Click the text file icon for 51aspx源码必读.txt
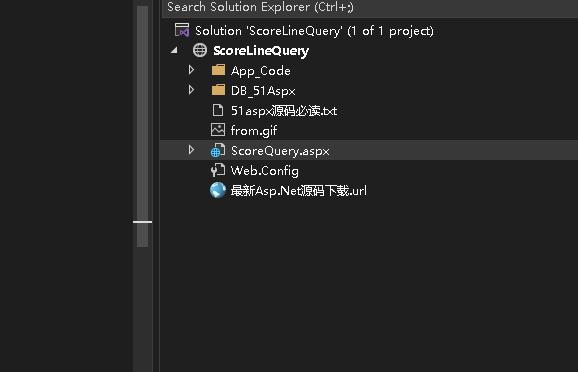The width and height of the screenshot is (578, 372). click(218, 110)
